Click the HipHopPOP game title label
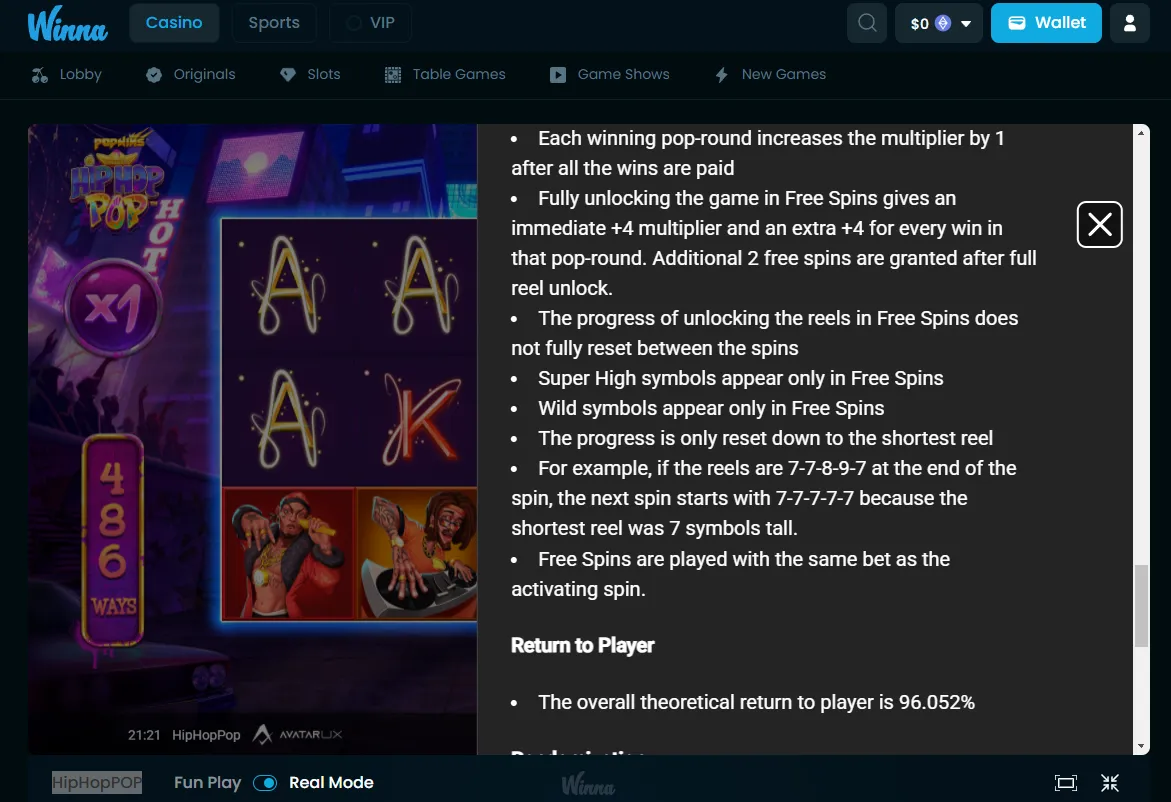Image resolution: width=1171 pixels, height=802 pixels. (x=97, y=783)
